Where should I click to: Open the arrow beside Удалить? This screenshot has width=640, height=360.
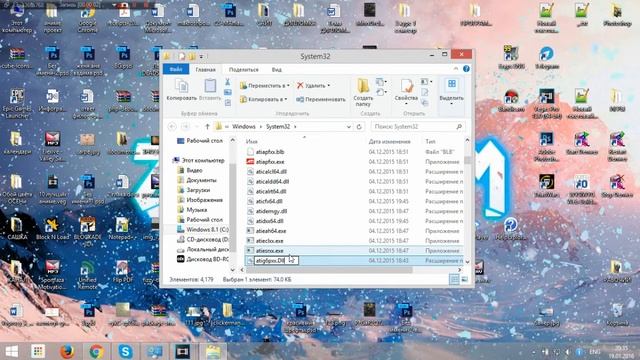point(329,86)
